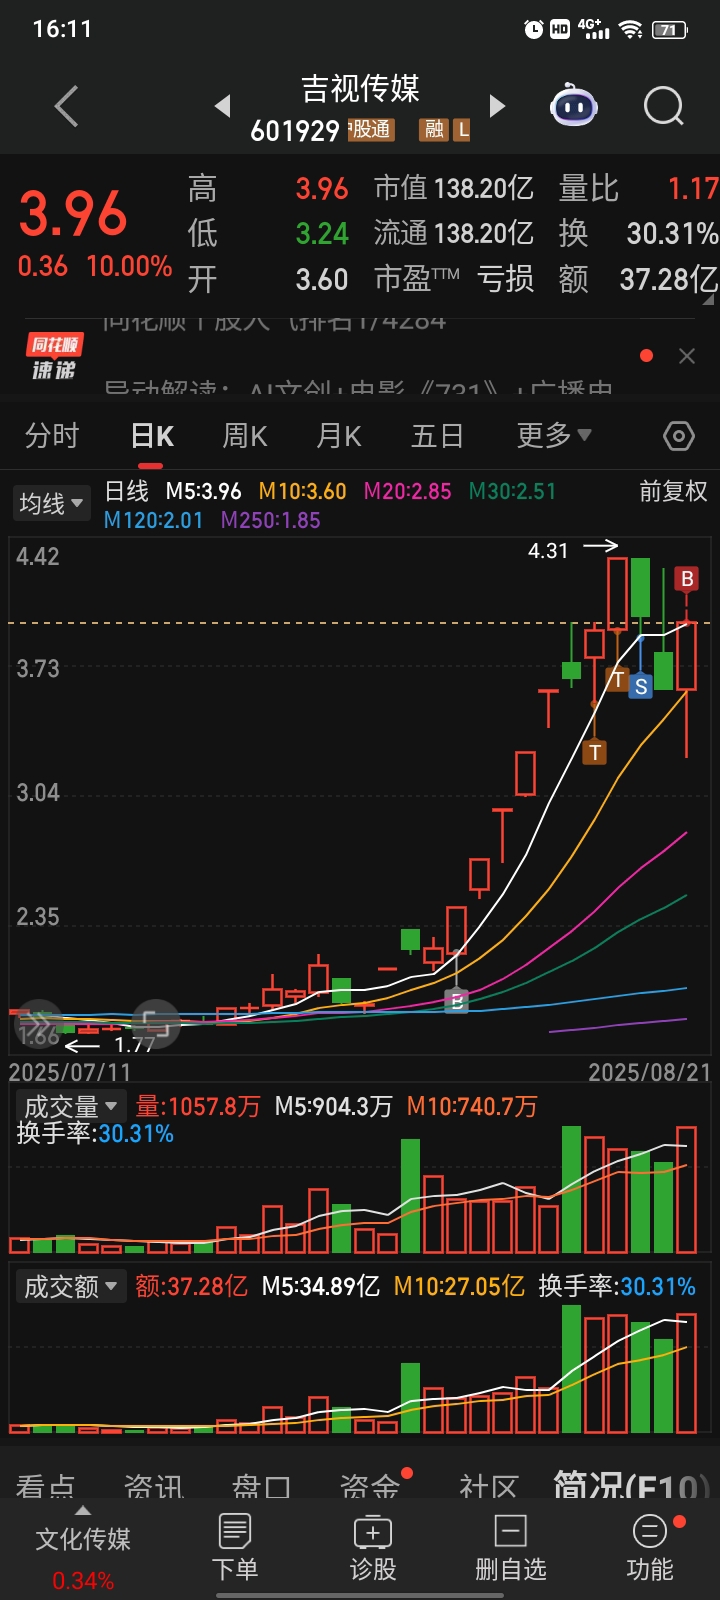Switch to 五日 tab
Image resolution: width=720 pixels, height=1600 pixels.
(437, 436)
